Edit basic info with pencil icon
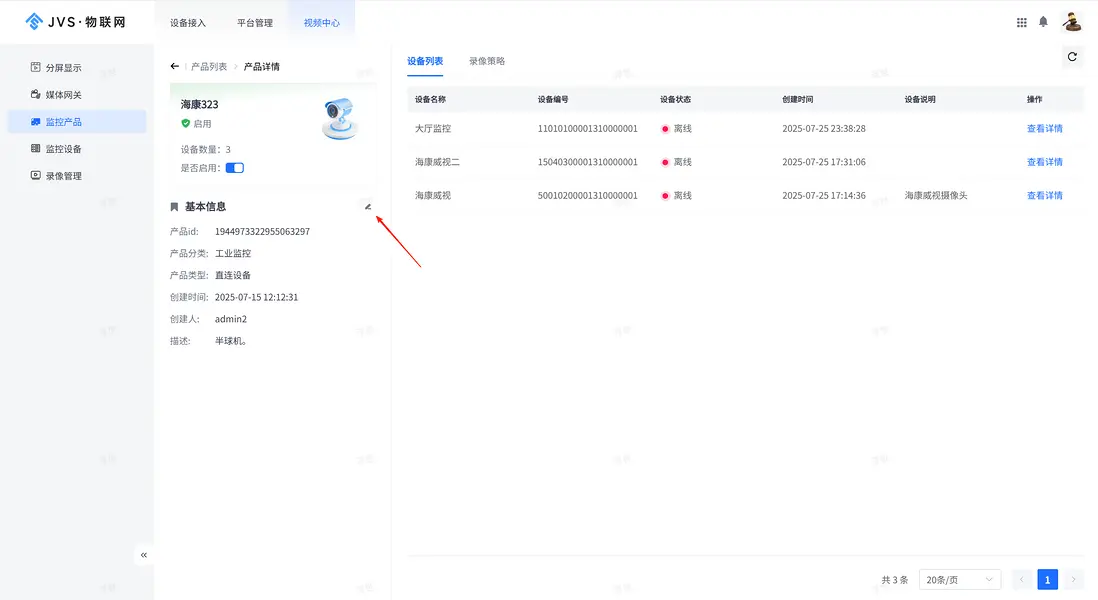Viewport: 1098px width, 600px height. (368, 207)
